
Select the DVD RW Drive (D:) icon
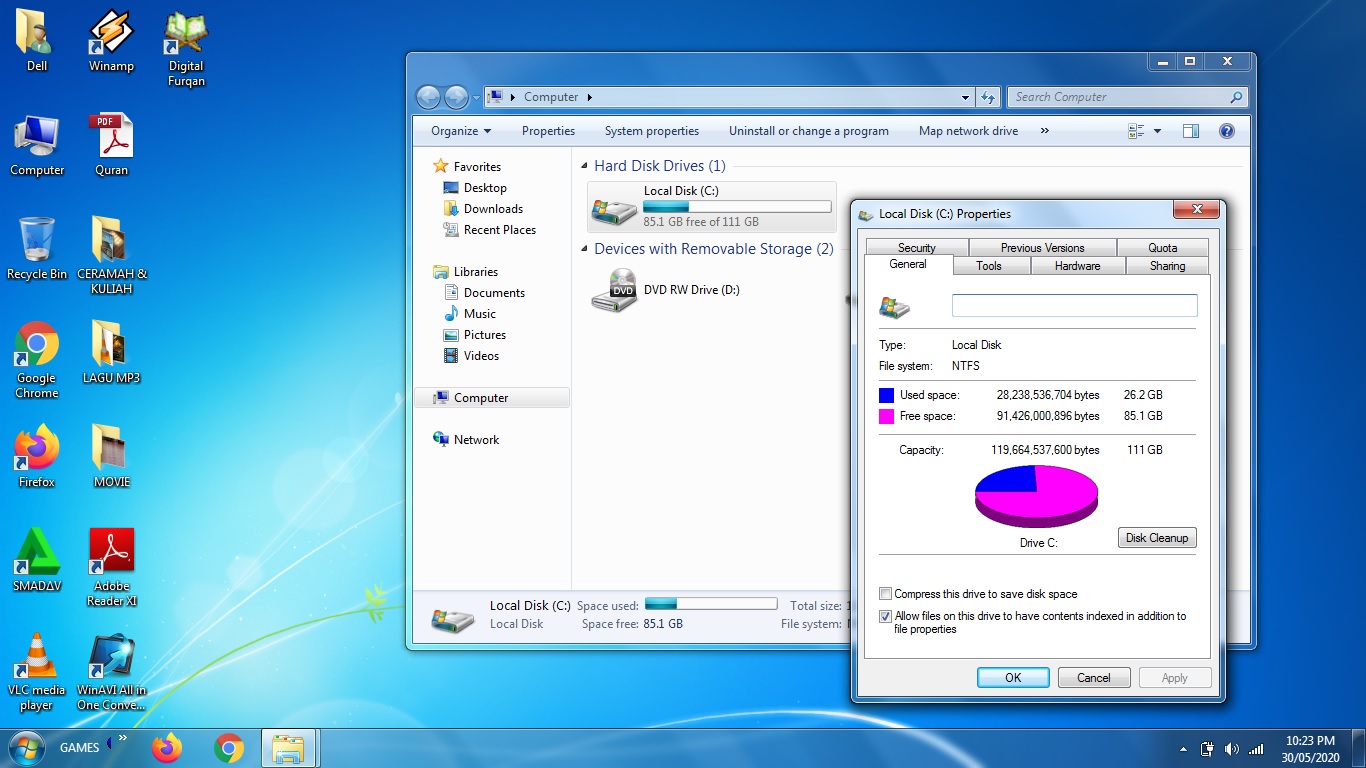tap(613, 290)
